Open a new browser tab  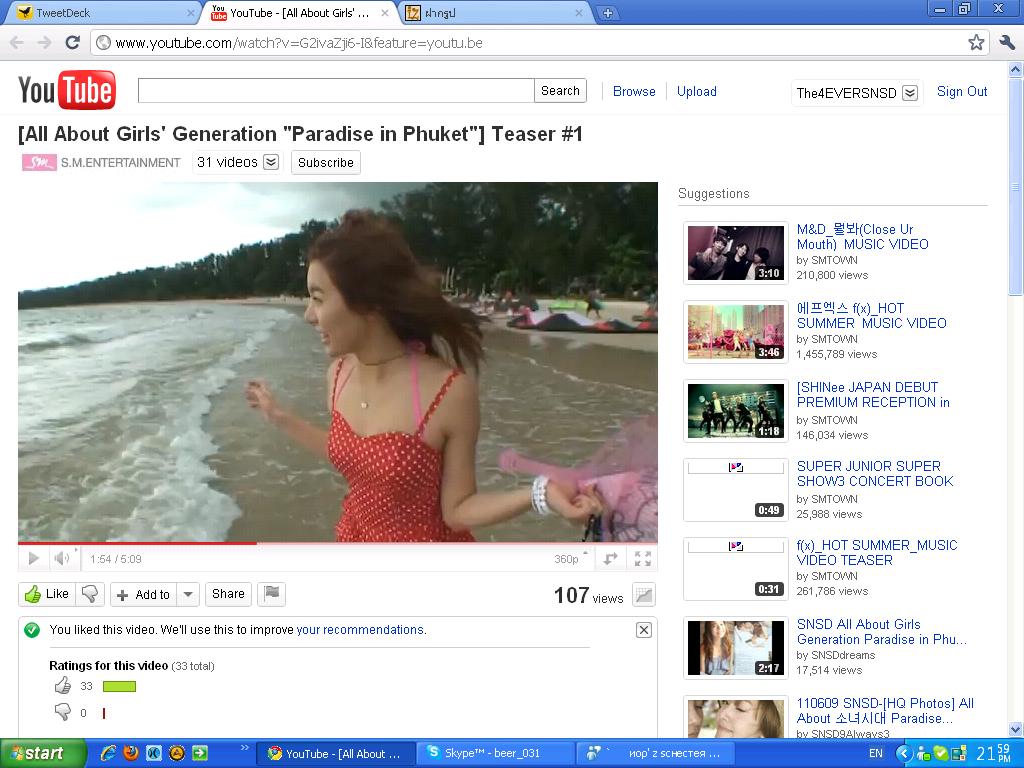point(607,13)
